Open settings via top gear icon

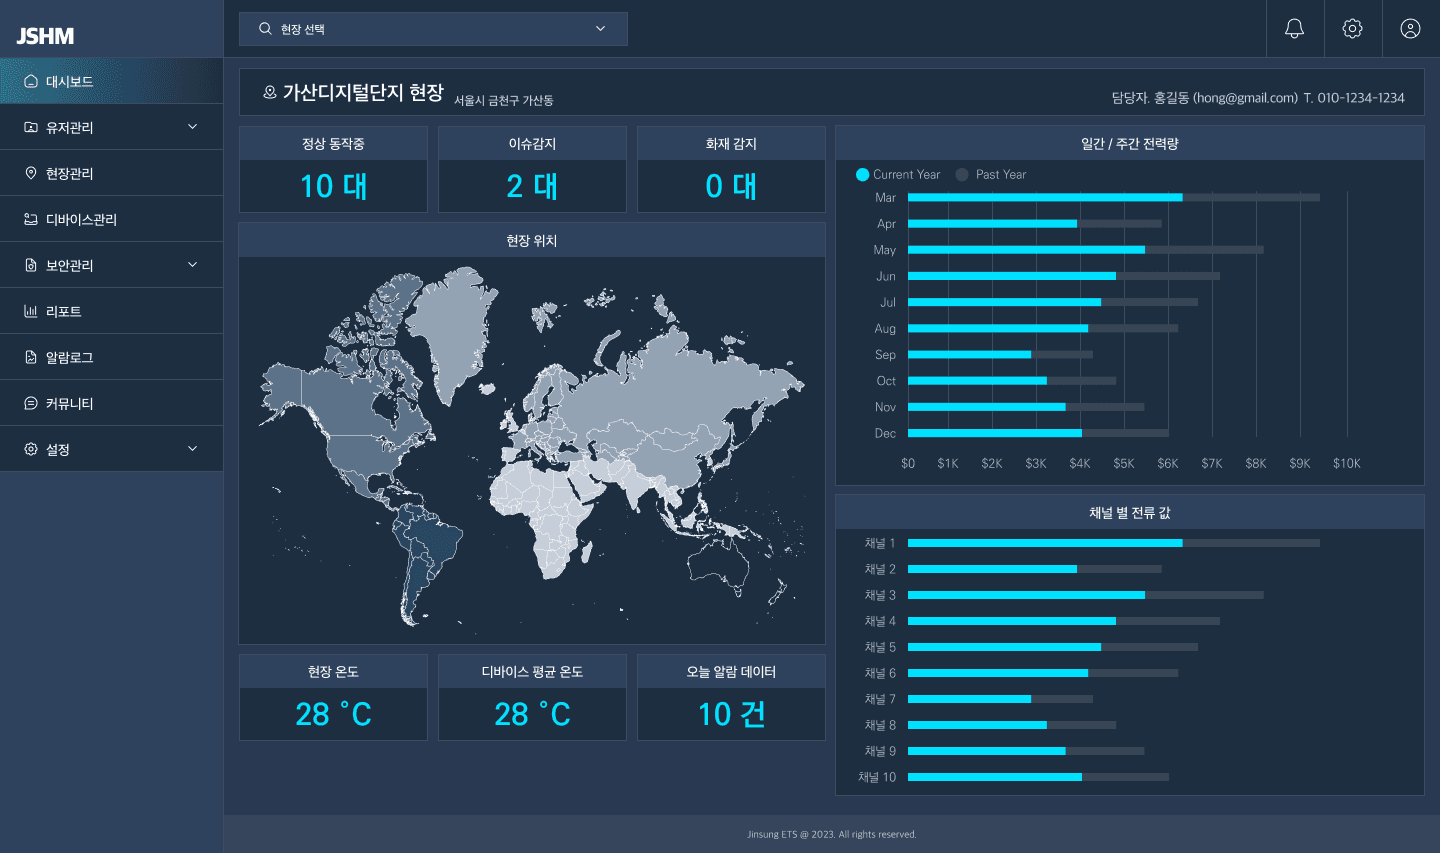coord(1352,29)
